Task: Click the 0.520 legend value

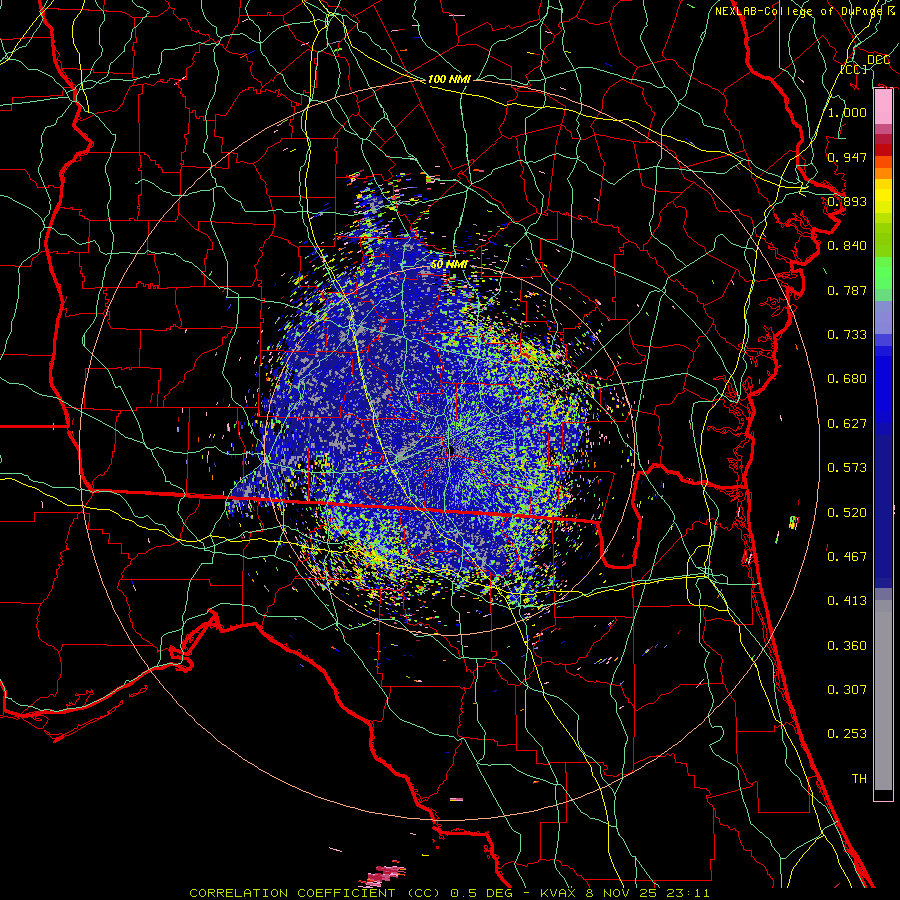Action: 847,513
